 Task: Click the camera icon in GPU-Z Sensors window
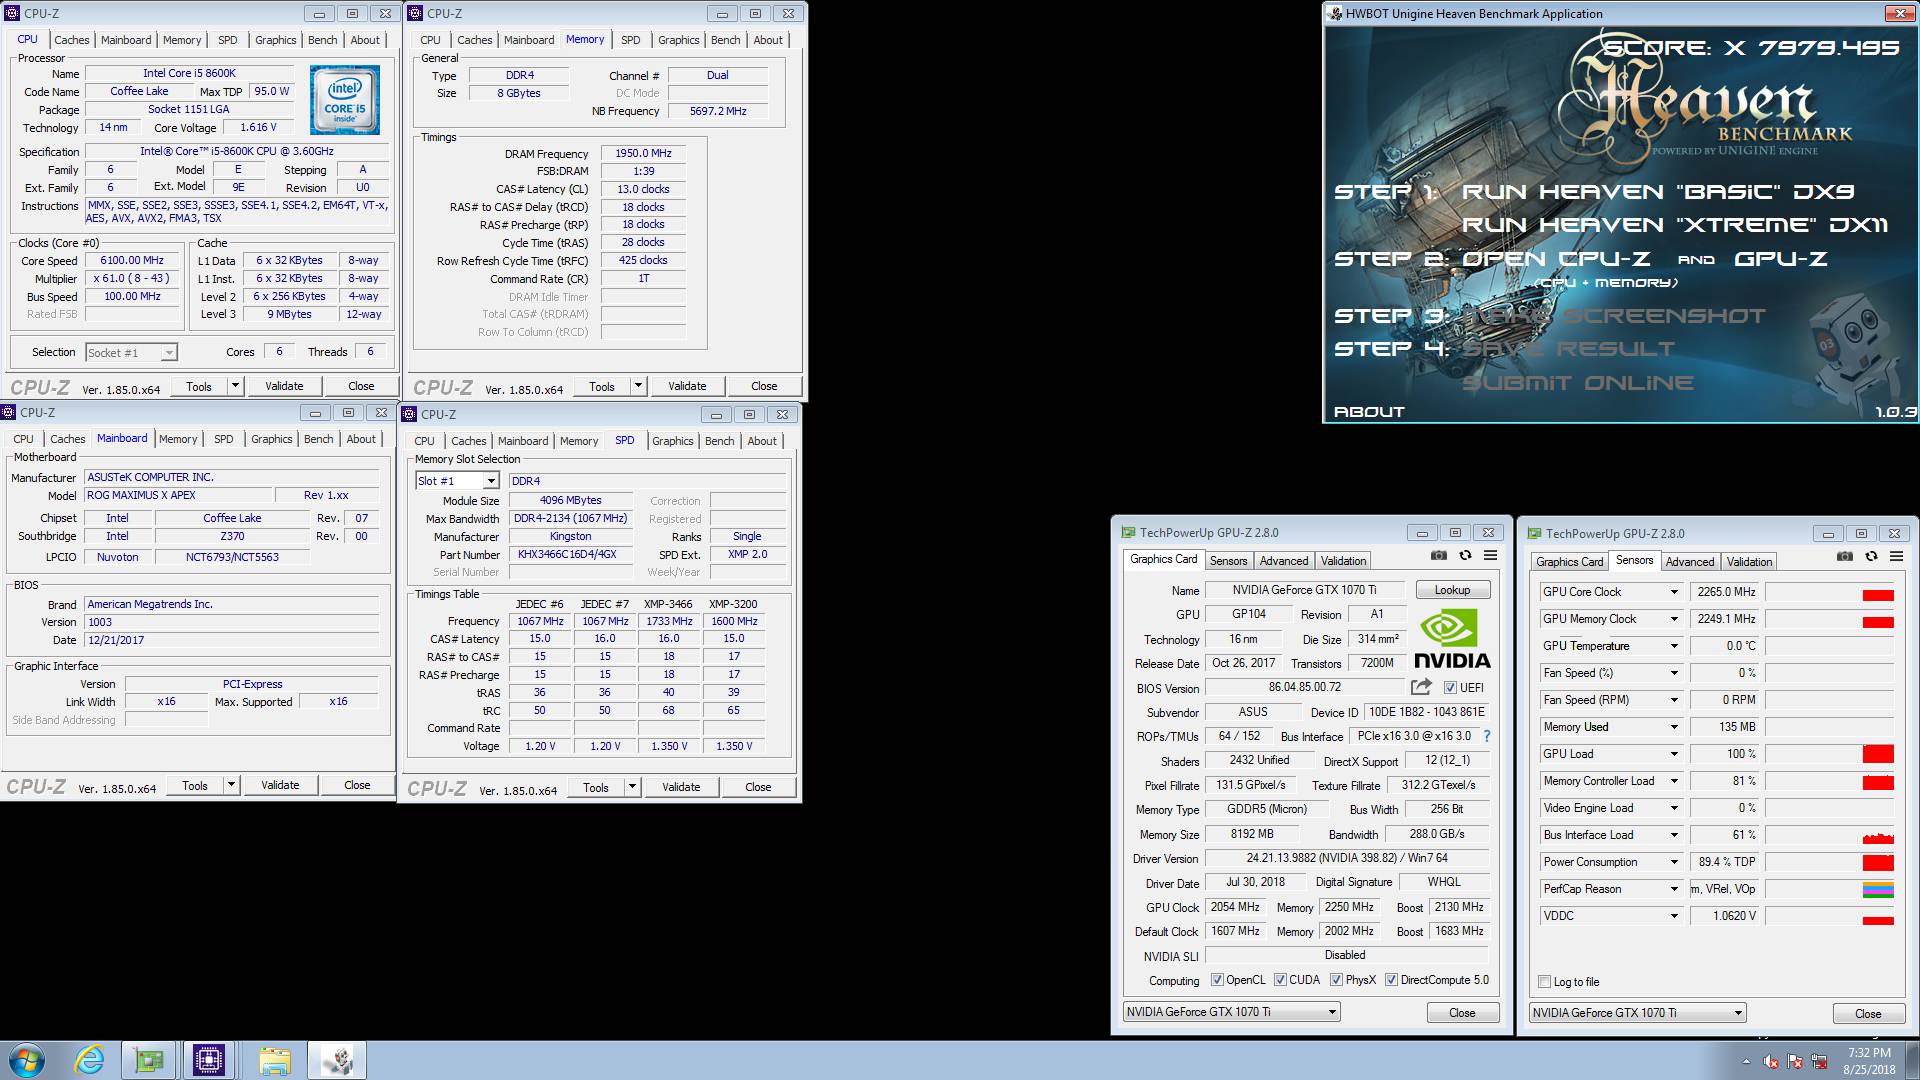[1844, 557]
